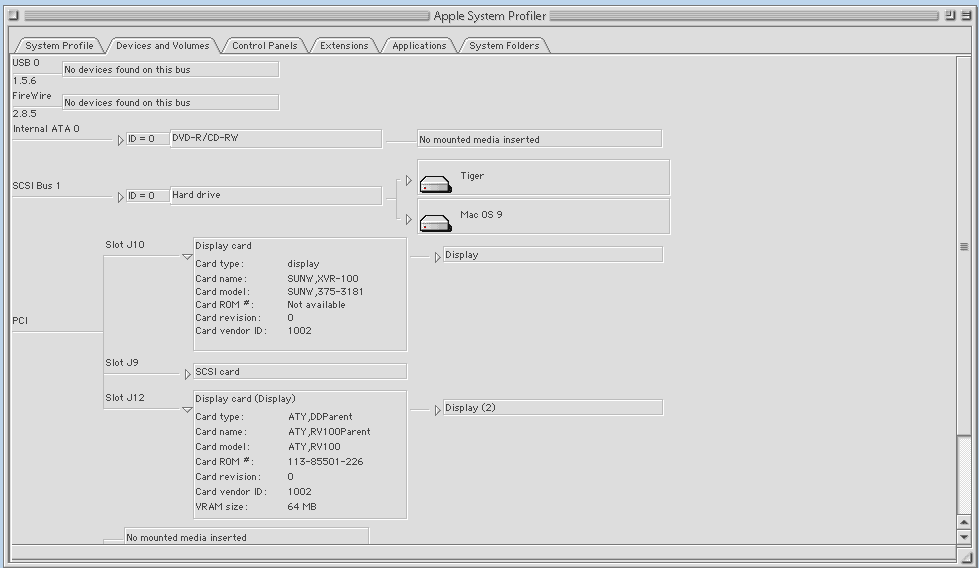The height and width of the screenshot is (568, 979).
Task: Click the Display entry for Slot J10
Action: pos(553,255)
